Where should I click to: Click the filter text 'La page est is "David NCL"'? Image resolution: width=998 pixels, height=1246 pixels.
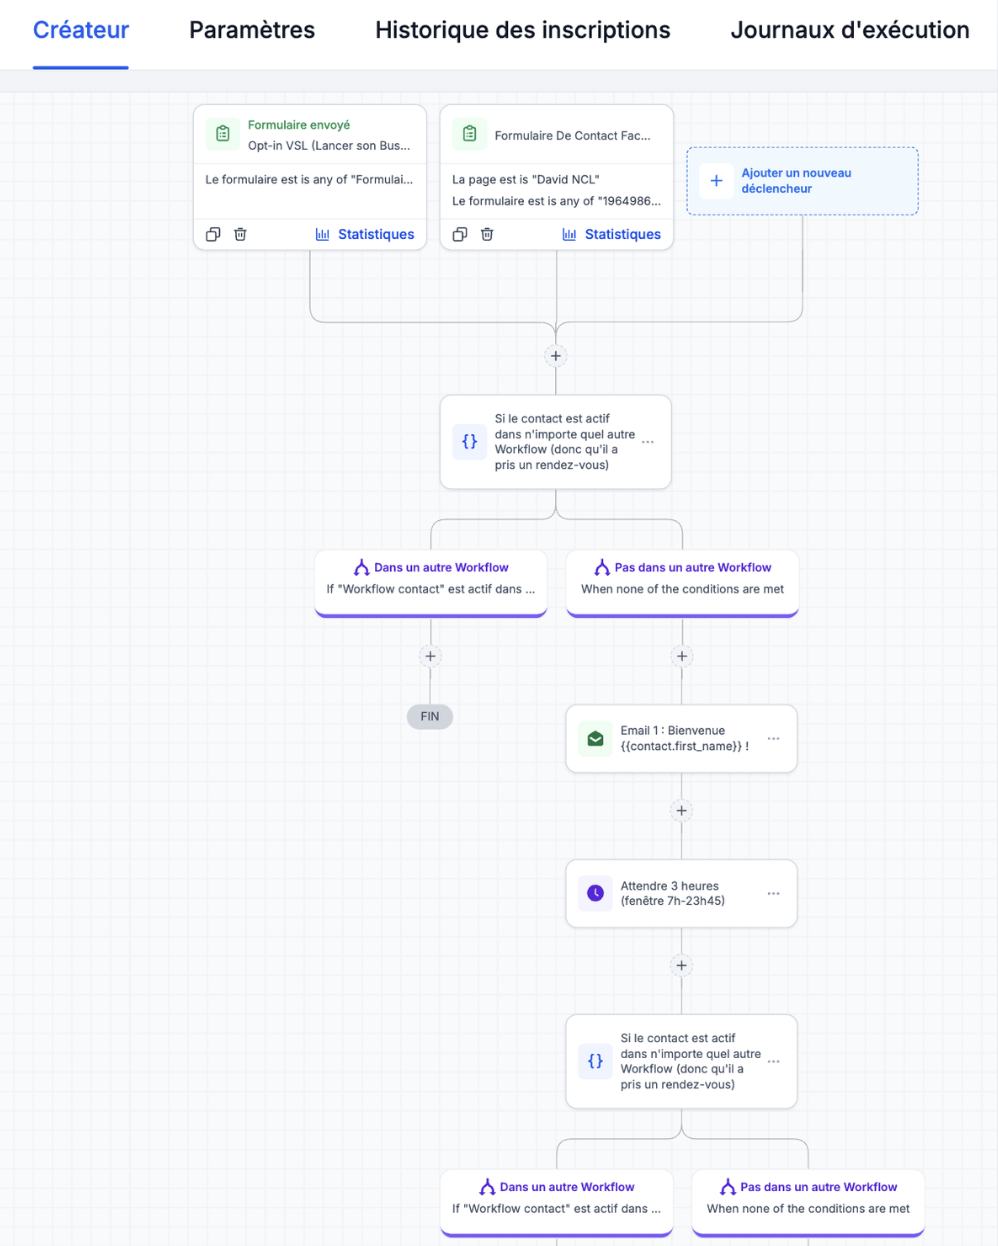click(526, 180)
